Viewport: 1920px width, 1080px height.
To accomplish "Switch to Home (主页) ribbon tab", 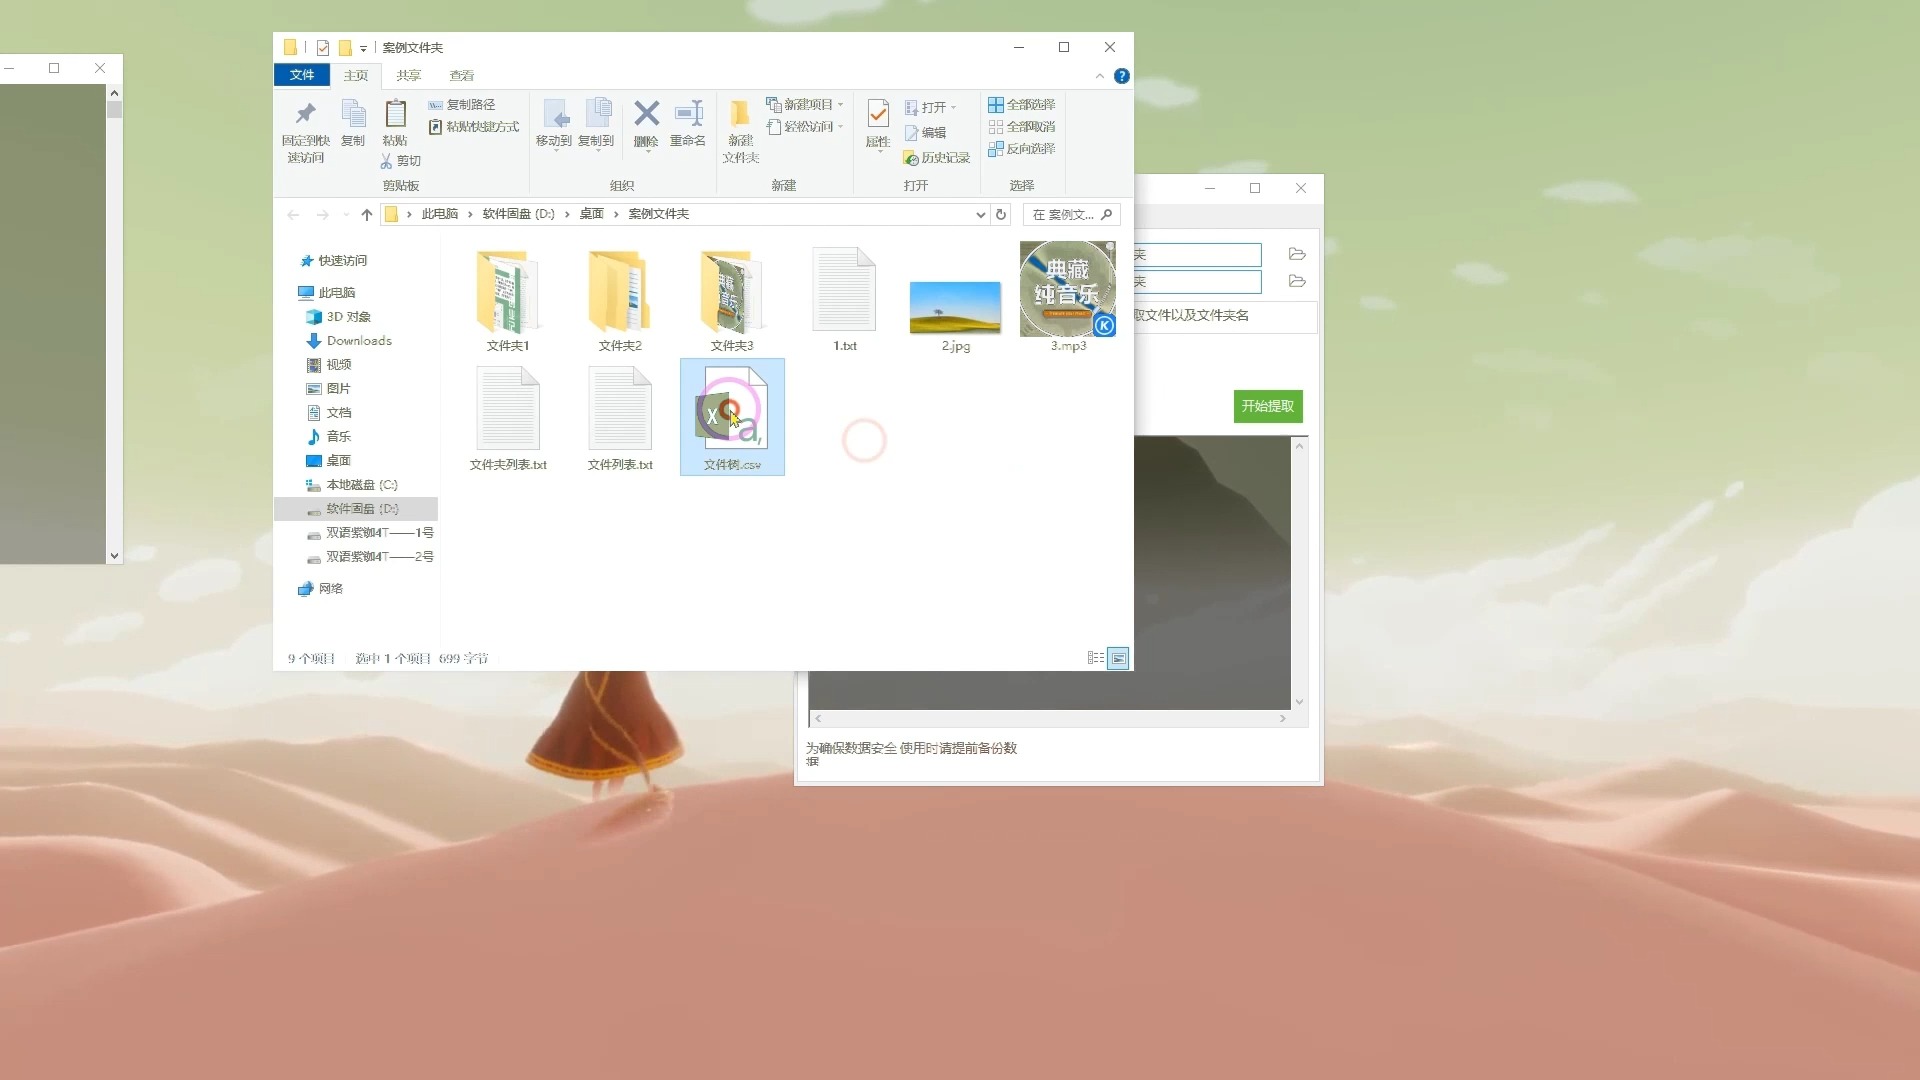I will pos(356,76).
